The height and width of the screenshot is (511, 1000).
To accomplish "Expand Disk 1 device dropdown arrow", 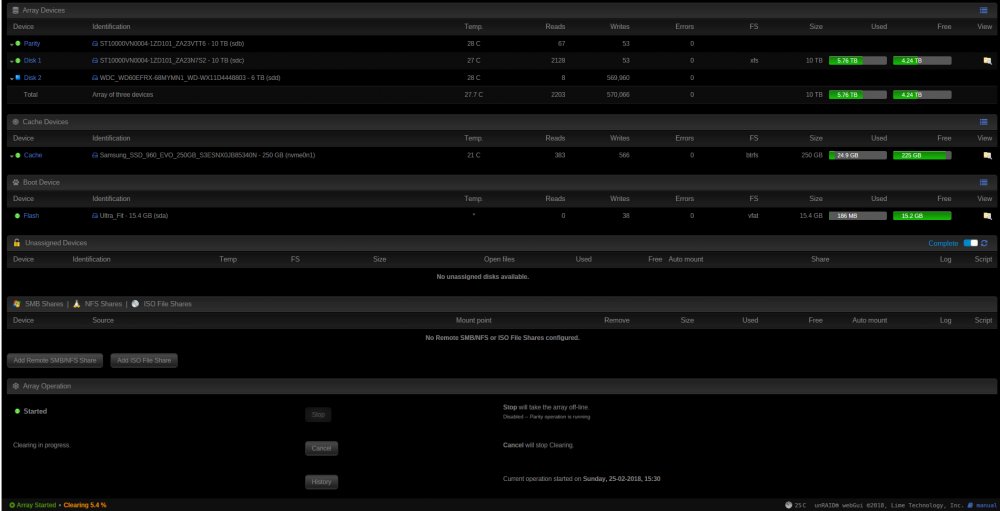I will [11, 61].
